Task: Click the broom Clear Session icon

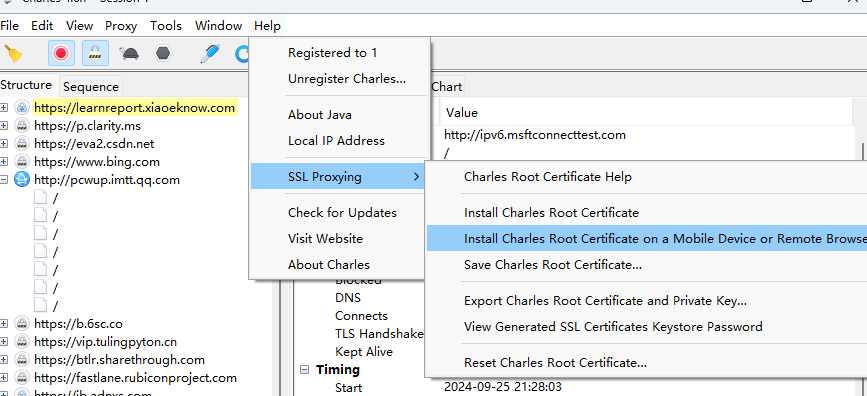Action: tap(13, 54)
